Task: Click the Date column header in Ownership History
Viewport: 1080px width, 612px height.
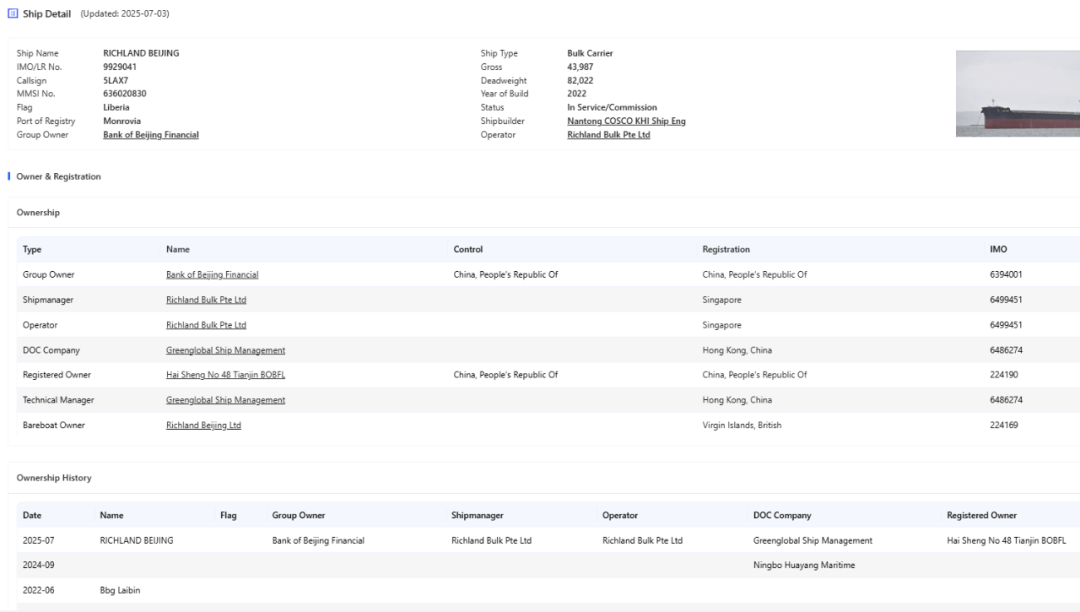Action: pyautogui.click(x=32, y=515)
